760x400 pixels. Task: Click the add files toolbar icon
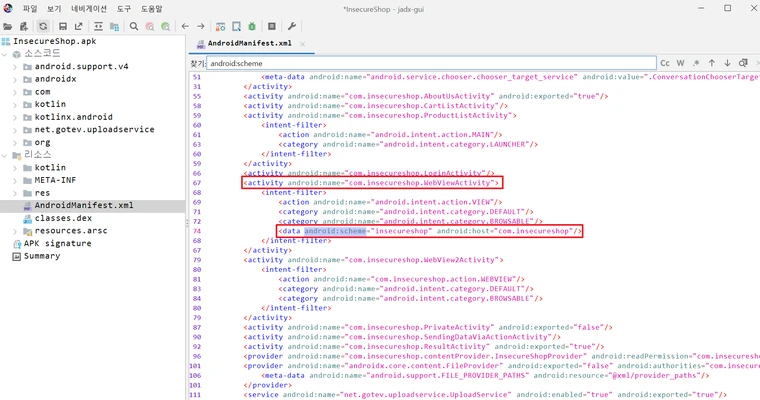point(23,27)
